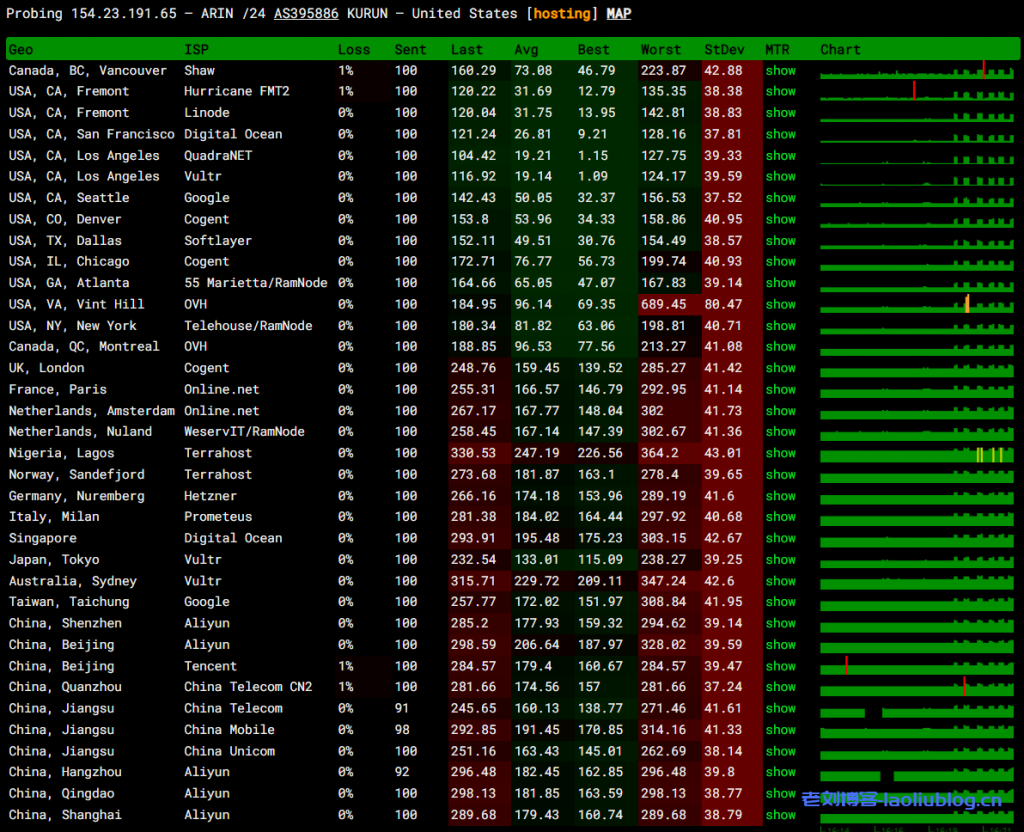Viewport: 1024px width, 832px height.
Task: Click the Avg column header
Action: tap(526, 50)
